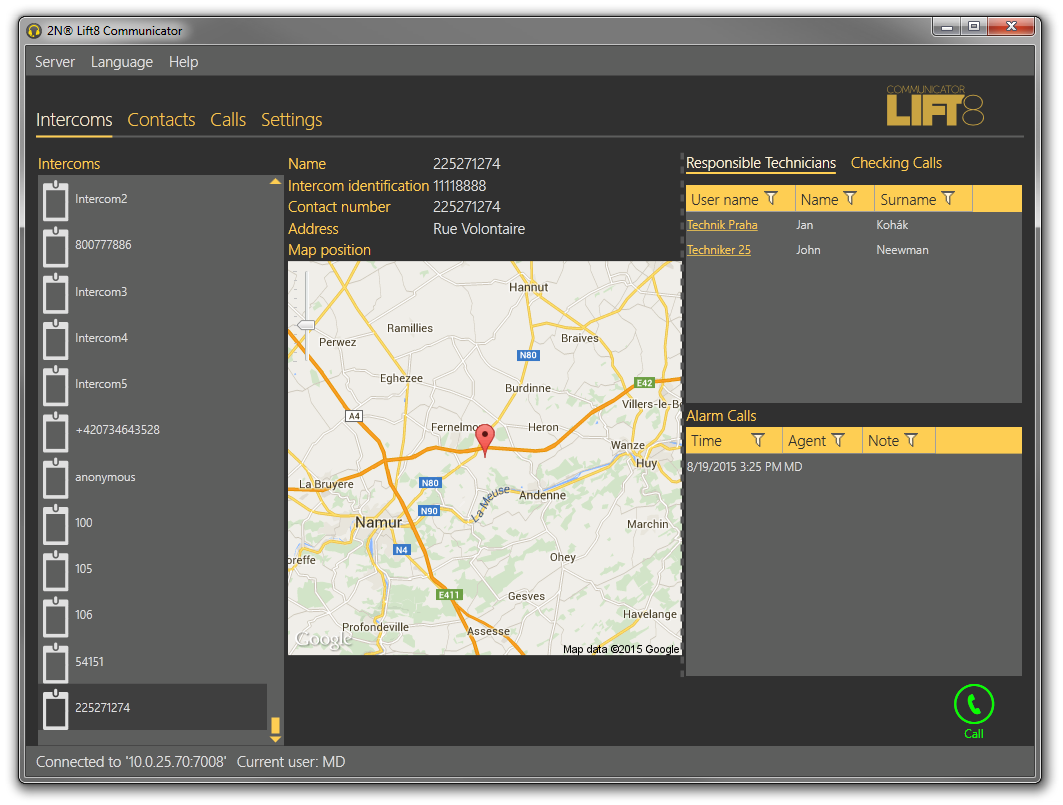Show the Checking Calls tab
Screen dimensions: 1063x805
coord(896,163)
